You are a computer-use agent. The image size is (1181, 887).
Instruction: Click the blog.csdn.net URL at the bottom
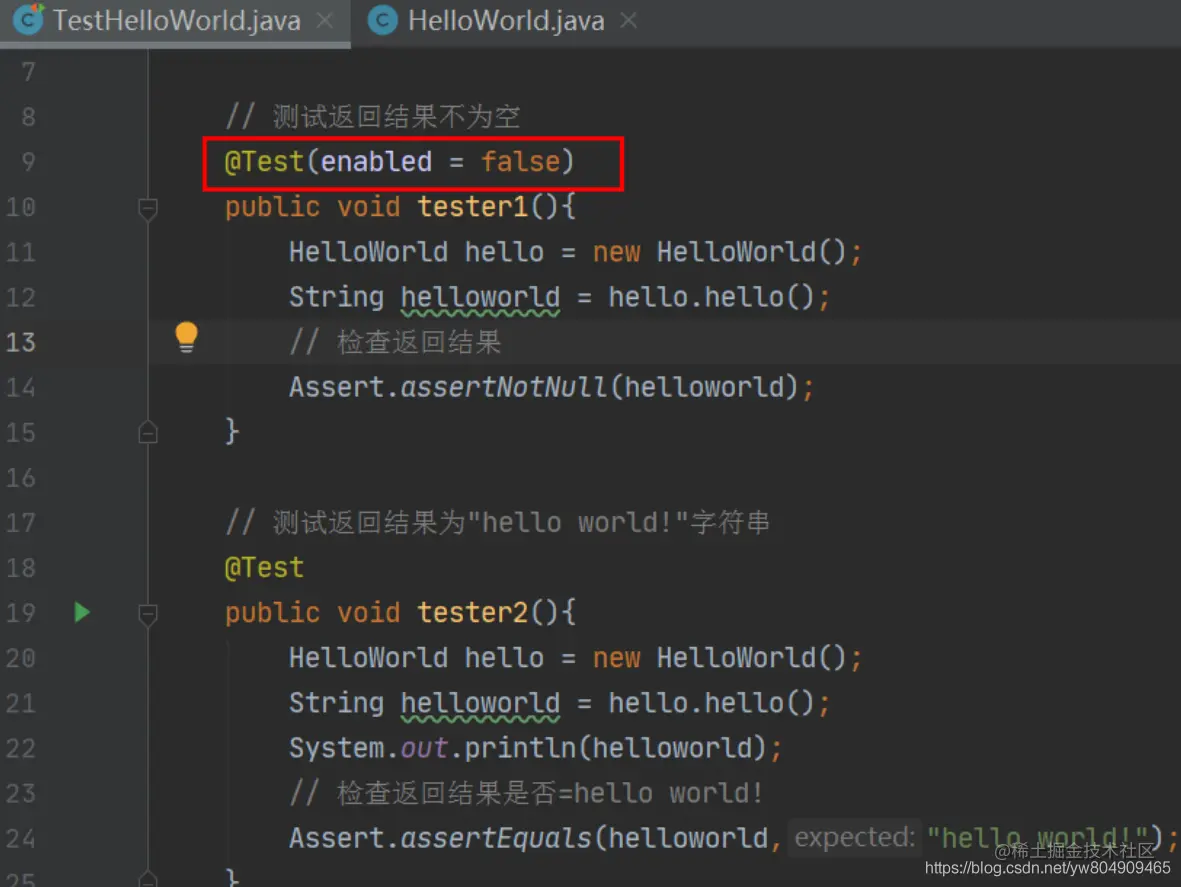tap(1048, 868)
